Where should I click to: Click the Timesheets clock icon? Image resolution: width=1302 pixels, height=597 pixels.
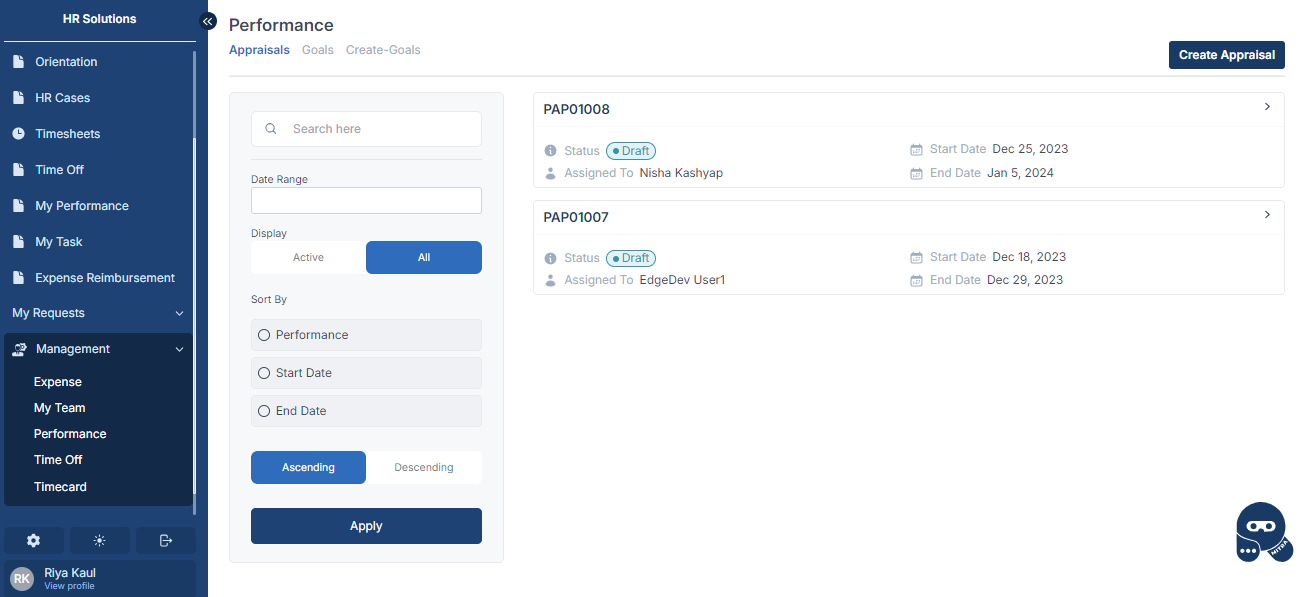18,134
